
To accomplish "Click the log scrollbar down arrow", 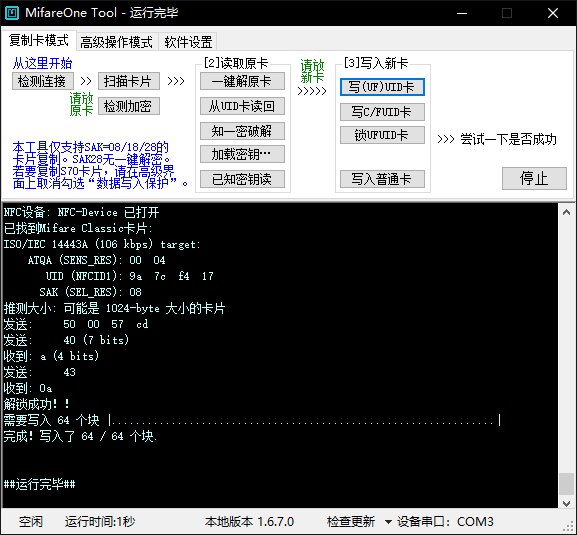I will 567,503.
